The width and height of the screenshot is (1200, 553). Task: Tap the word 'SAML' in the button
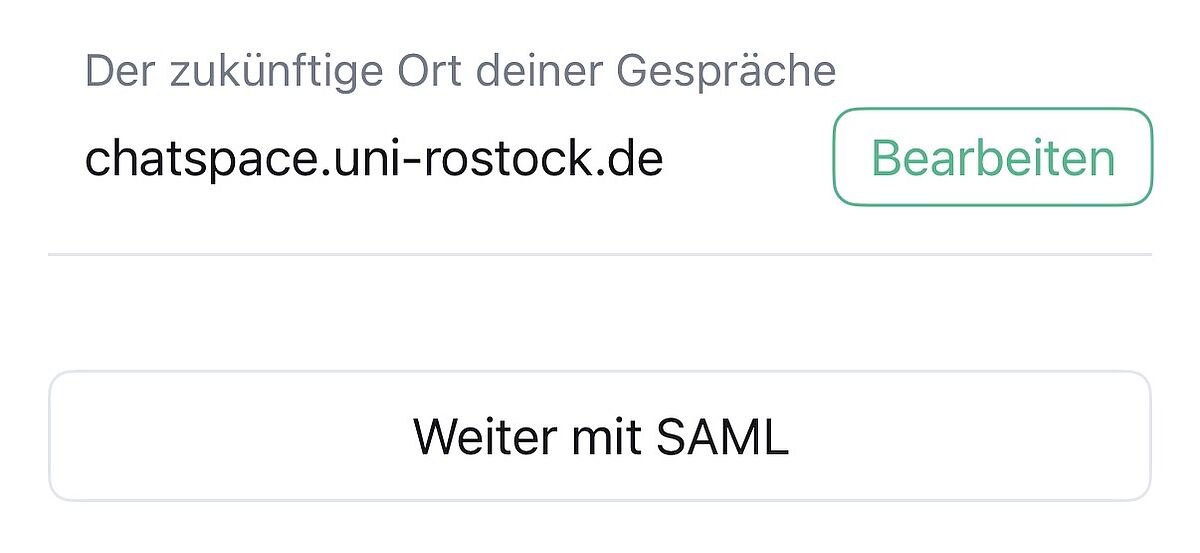(722, 437)
